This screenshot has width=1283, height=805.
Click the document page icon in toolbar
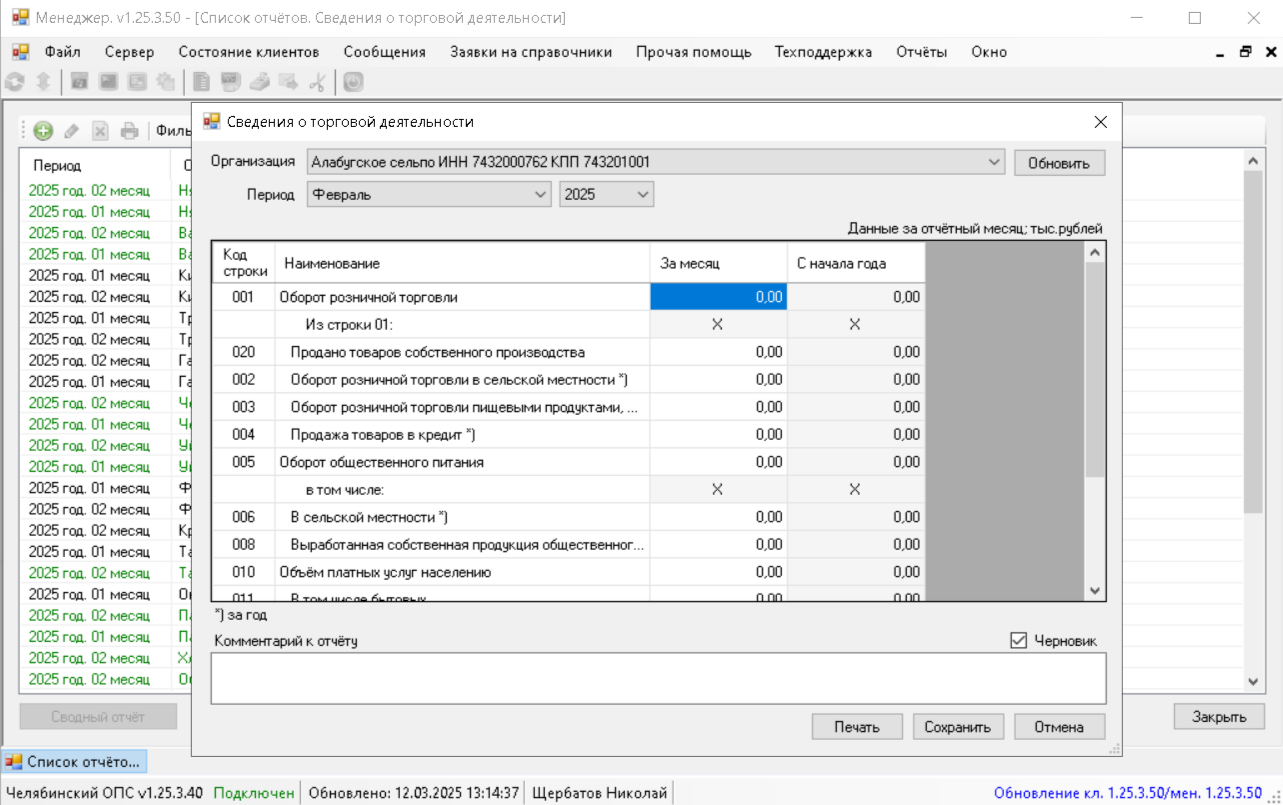pyautogui.click(x=201, y=84)
